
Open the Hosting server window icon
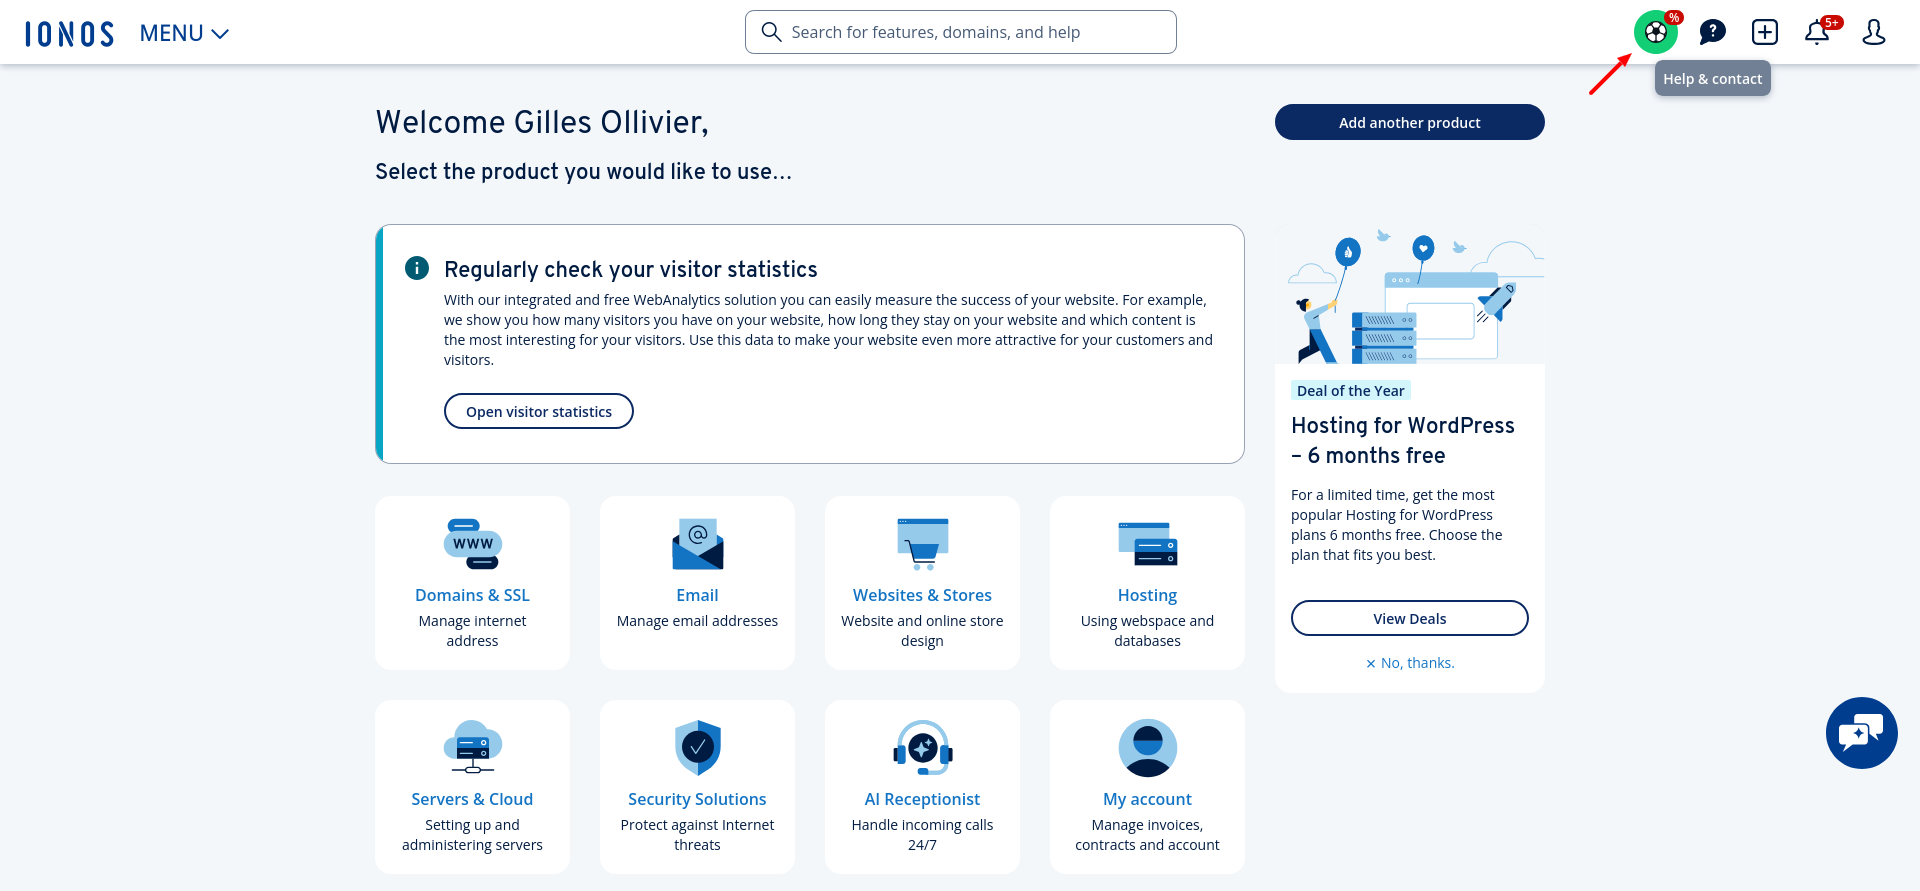pyautogui.click(x=1147, y=544)
